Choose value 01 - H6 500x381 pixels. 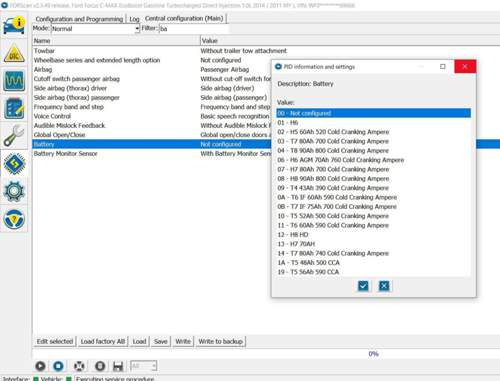click(373, 122)
